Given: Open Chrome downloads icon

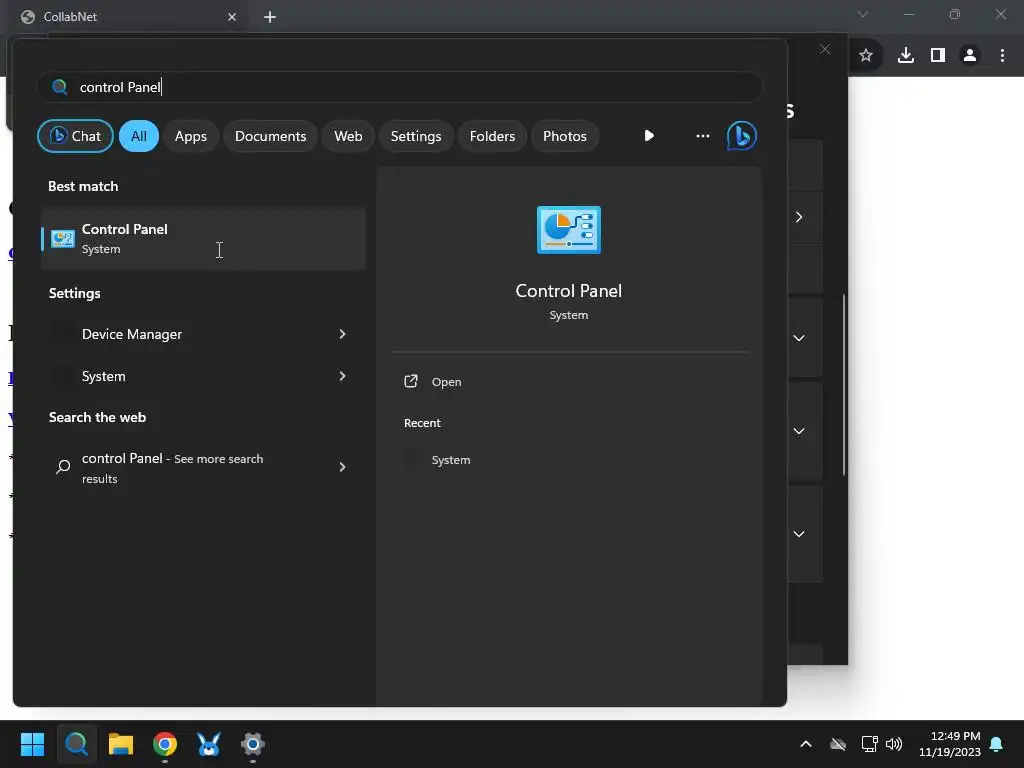Looking at the screenshot, I should pos(906,56).
